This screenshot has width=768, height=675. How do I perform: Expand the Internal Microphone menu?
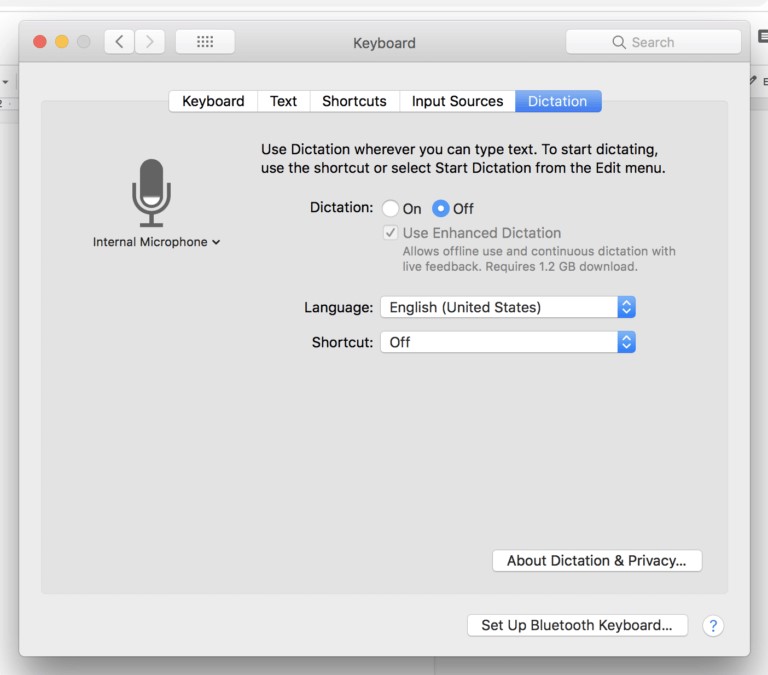click(x=156, y=242)
